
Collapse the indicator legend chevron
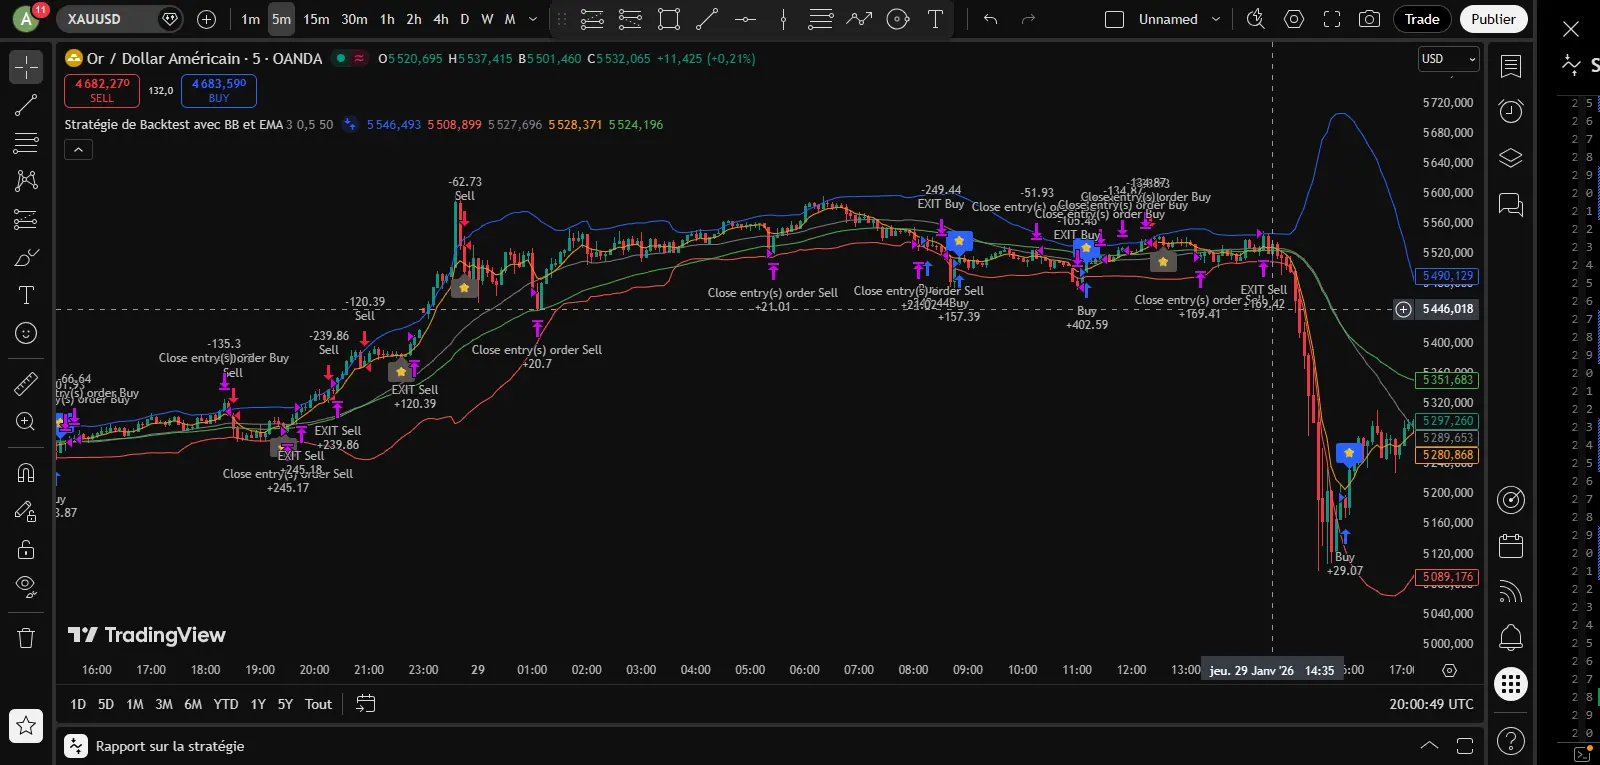[78, 149]
